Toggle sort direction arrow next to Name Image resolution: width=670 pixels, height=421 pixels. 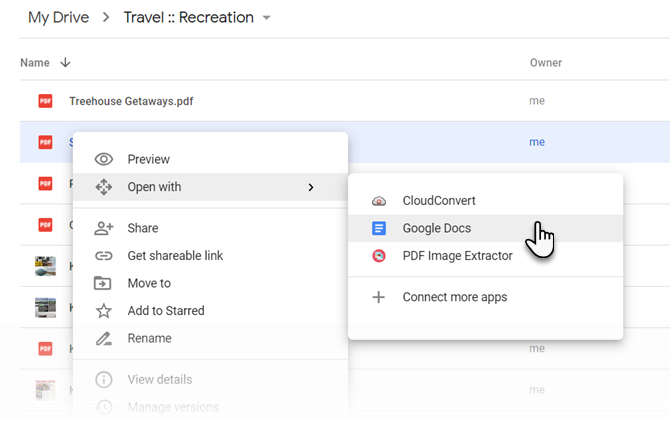(x=66, y=63)
